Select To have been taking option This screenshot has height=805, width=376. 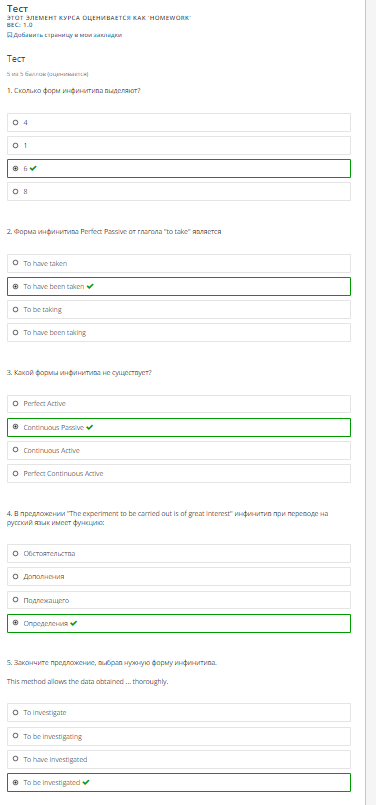pyautogui.click(x=179, y=333)
